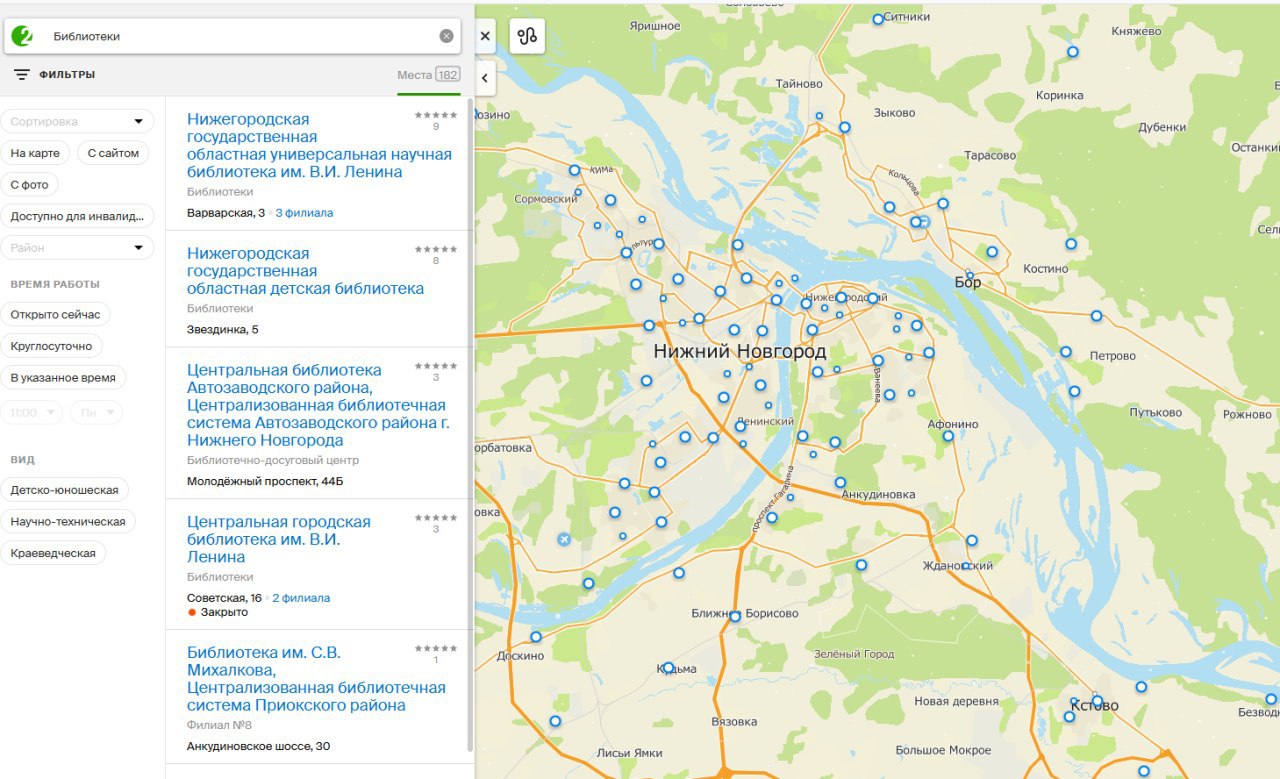
Task: Click the green 2GIS logo icon
Action: [x=21, y=36]
